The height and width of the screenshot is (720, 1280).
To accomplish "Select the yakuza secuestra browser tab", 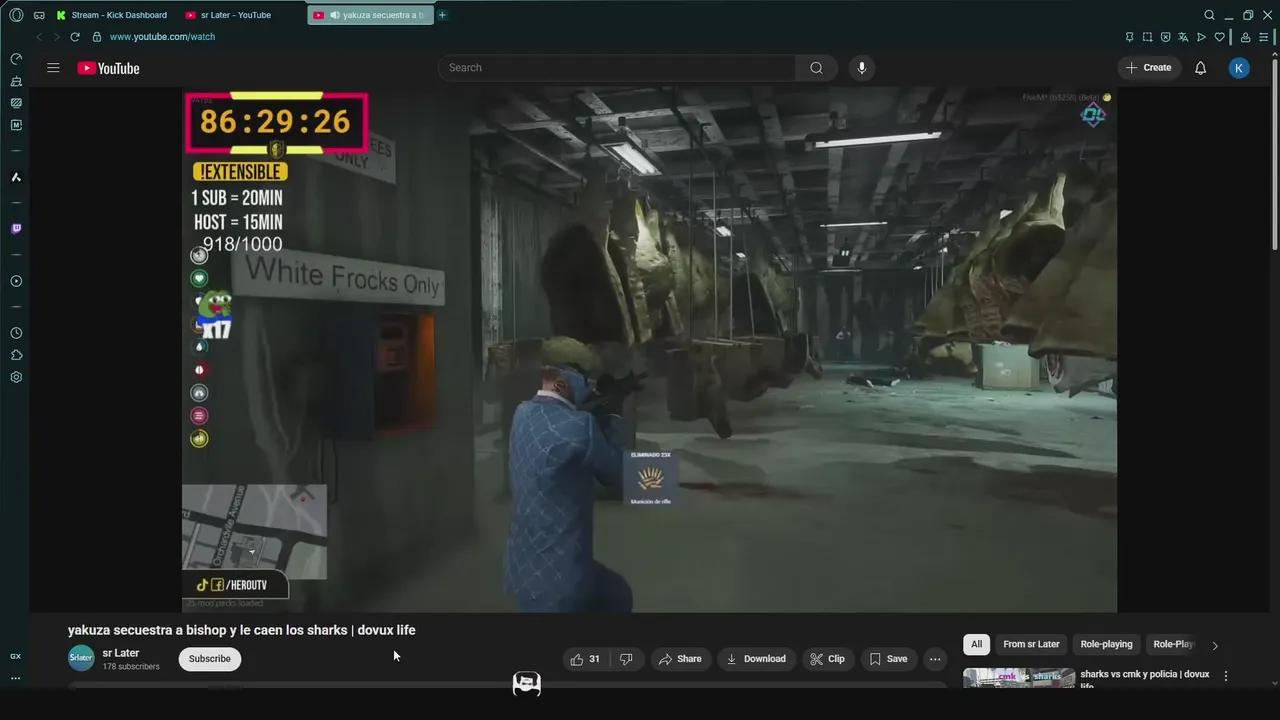I will click(x=370, y=15).
